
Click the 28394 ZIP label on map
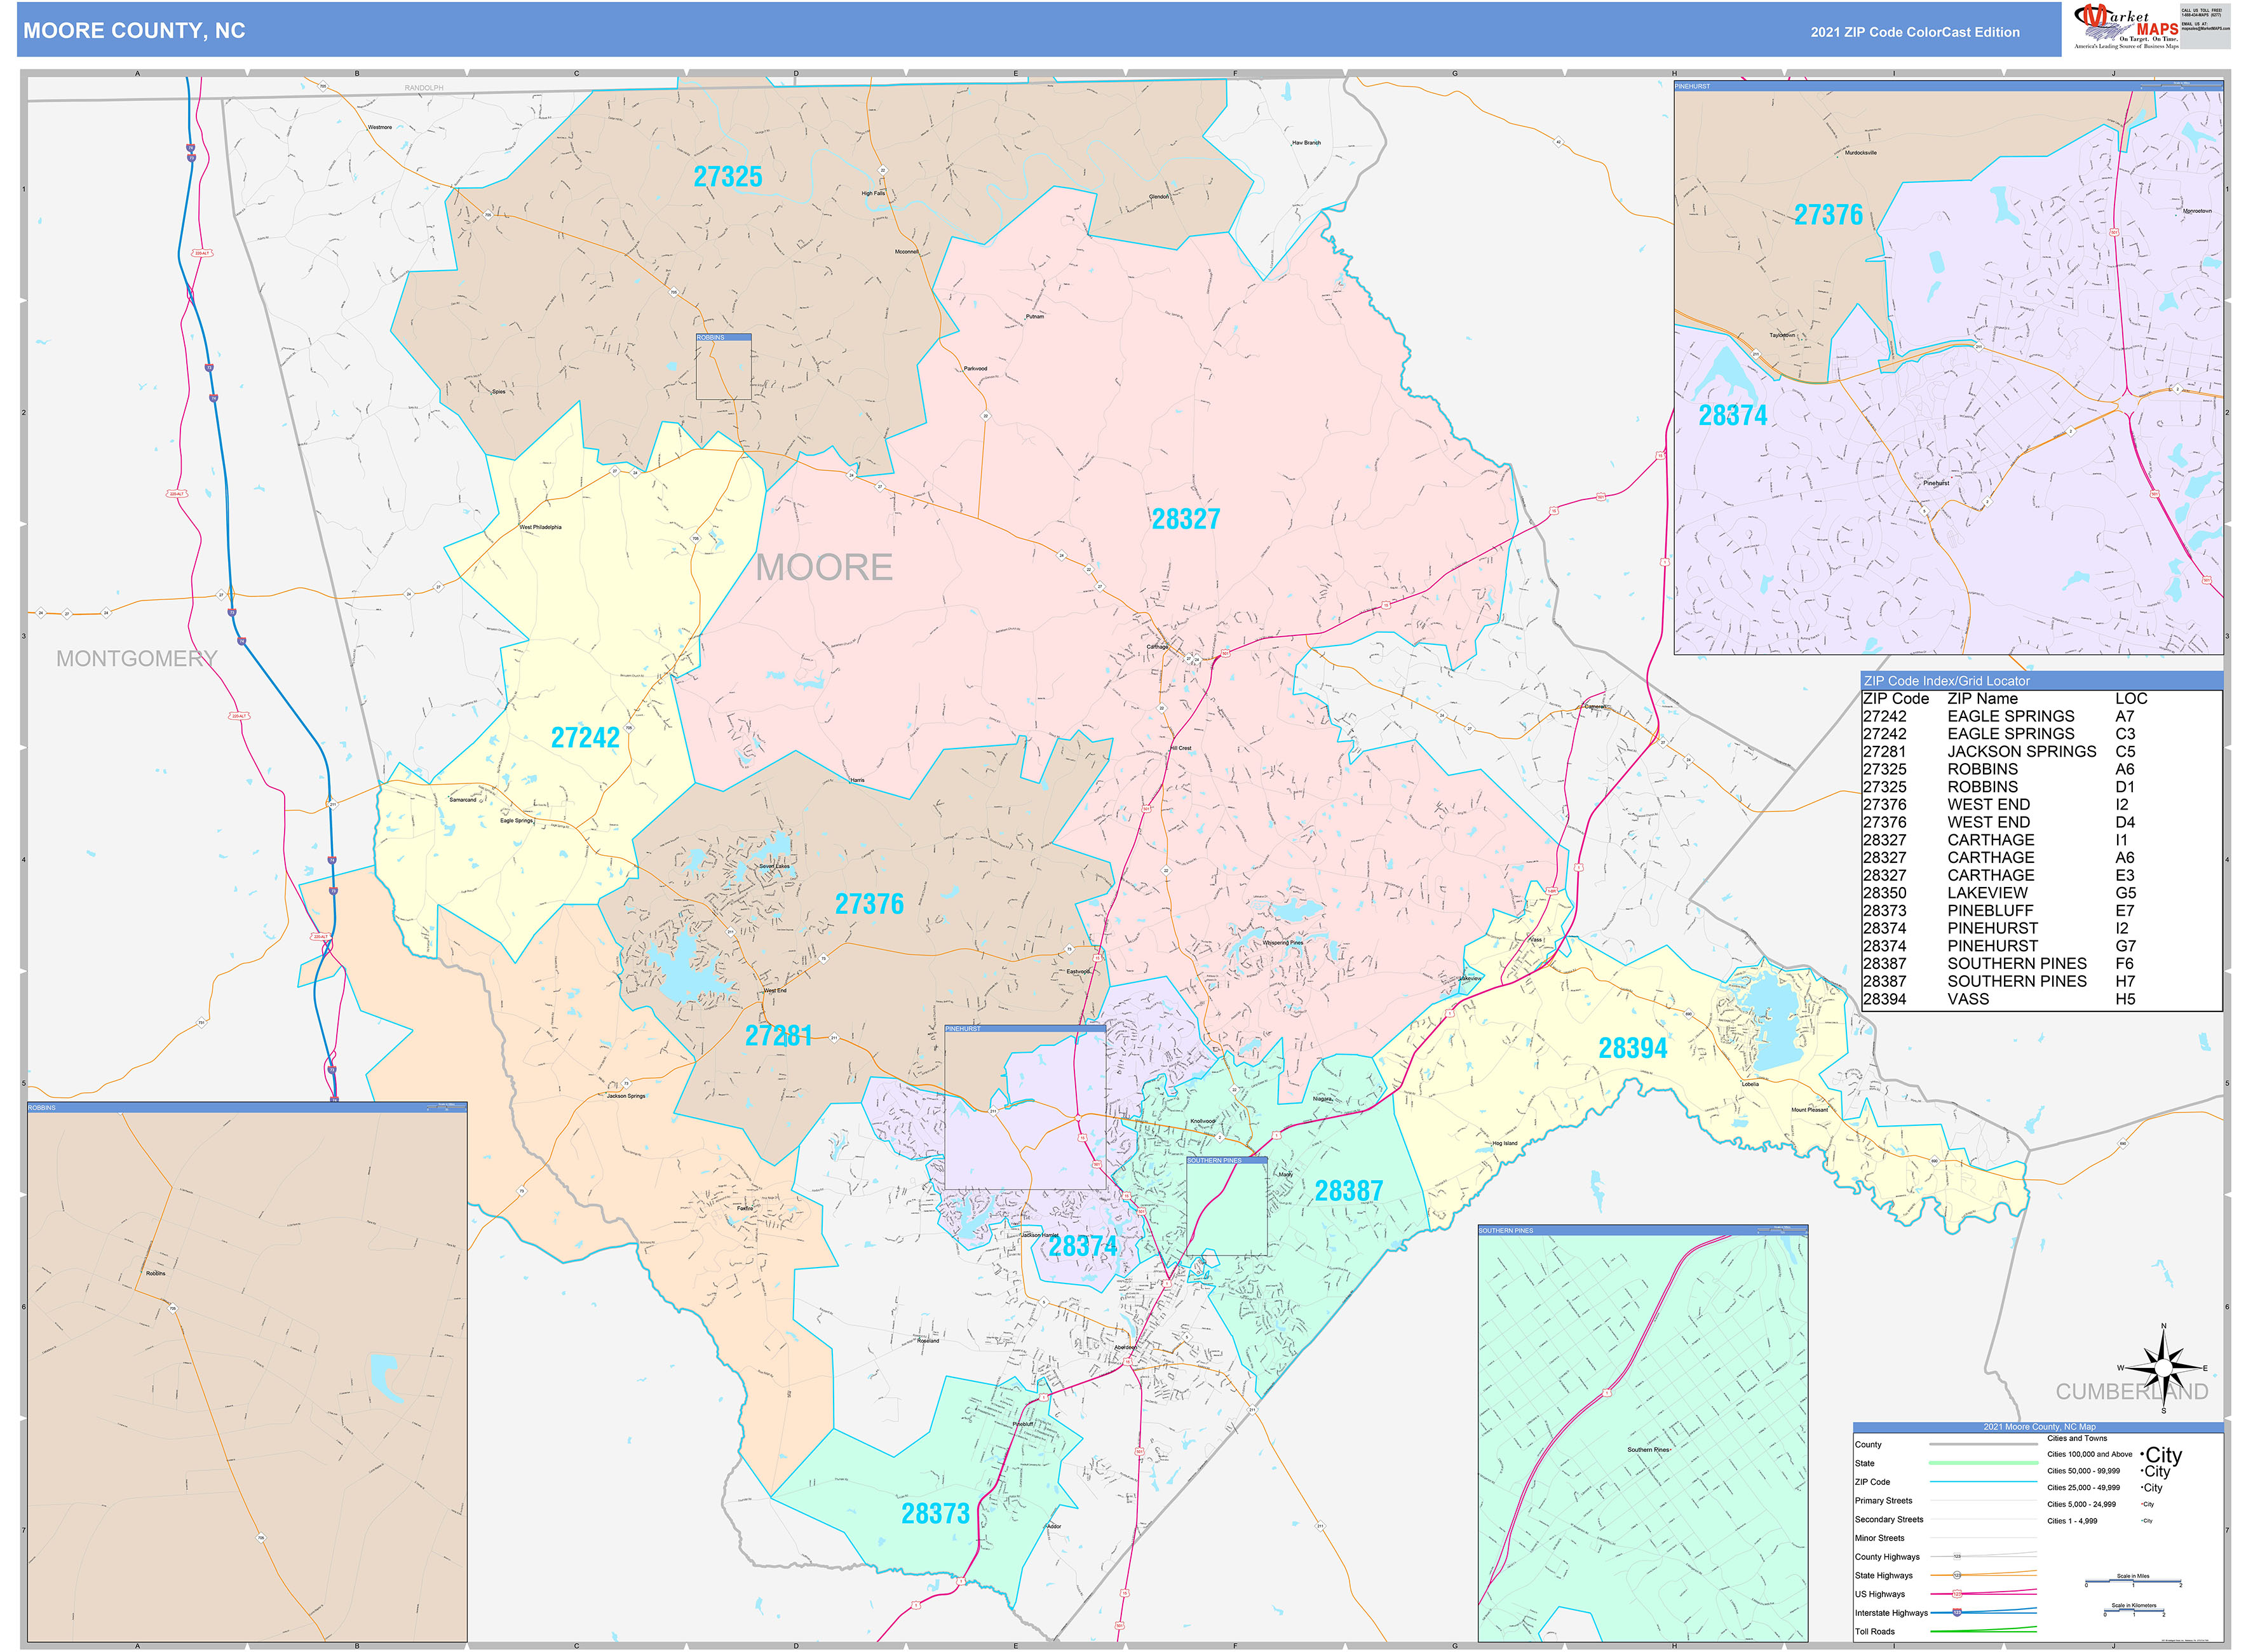click(x=1633, y=1048)
